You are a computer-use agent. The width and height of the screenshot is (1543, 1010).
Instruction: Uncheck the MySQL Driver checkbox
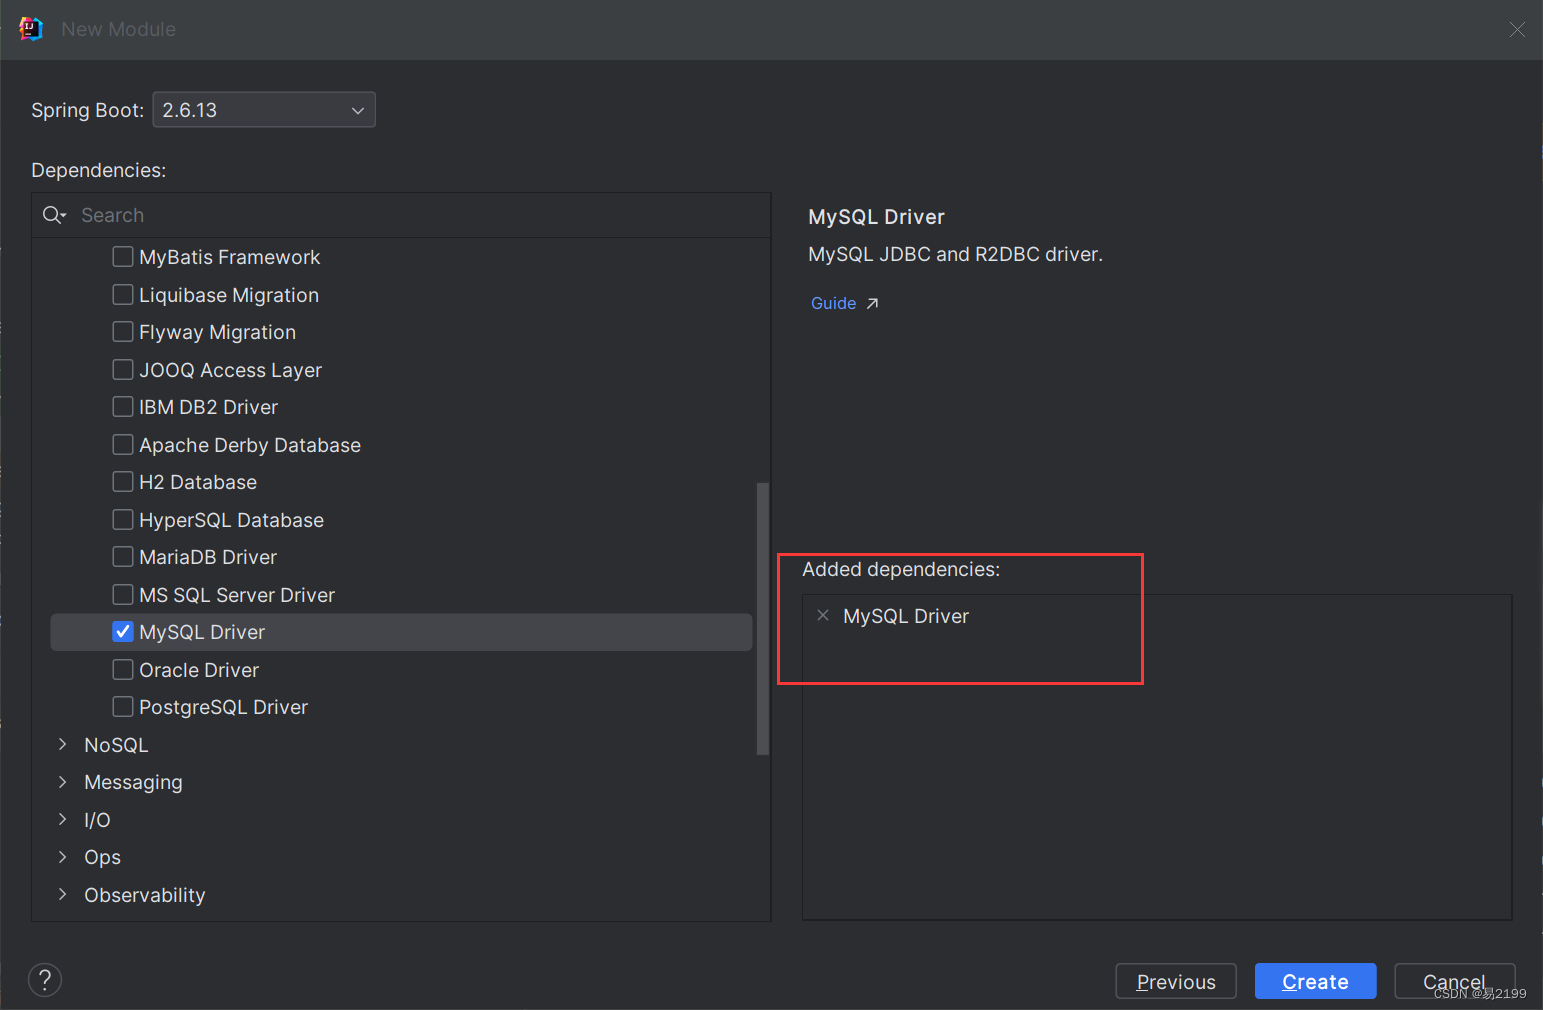(123, 631)
